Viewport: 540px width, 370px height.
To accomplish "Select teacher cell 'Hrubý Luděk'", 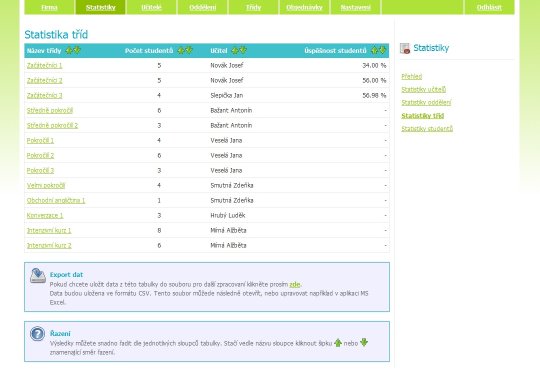I will 228,216.
